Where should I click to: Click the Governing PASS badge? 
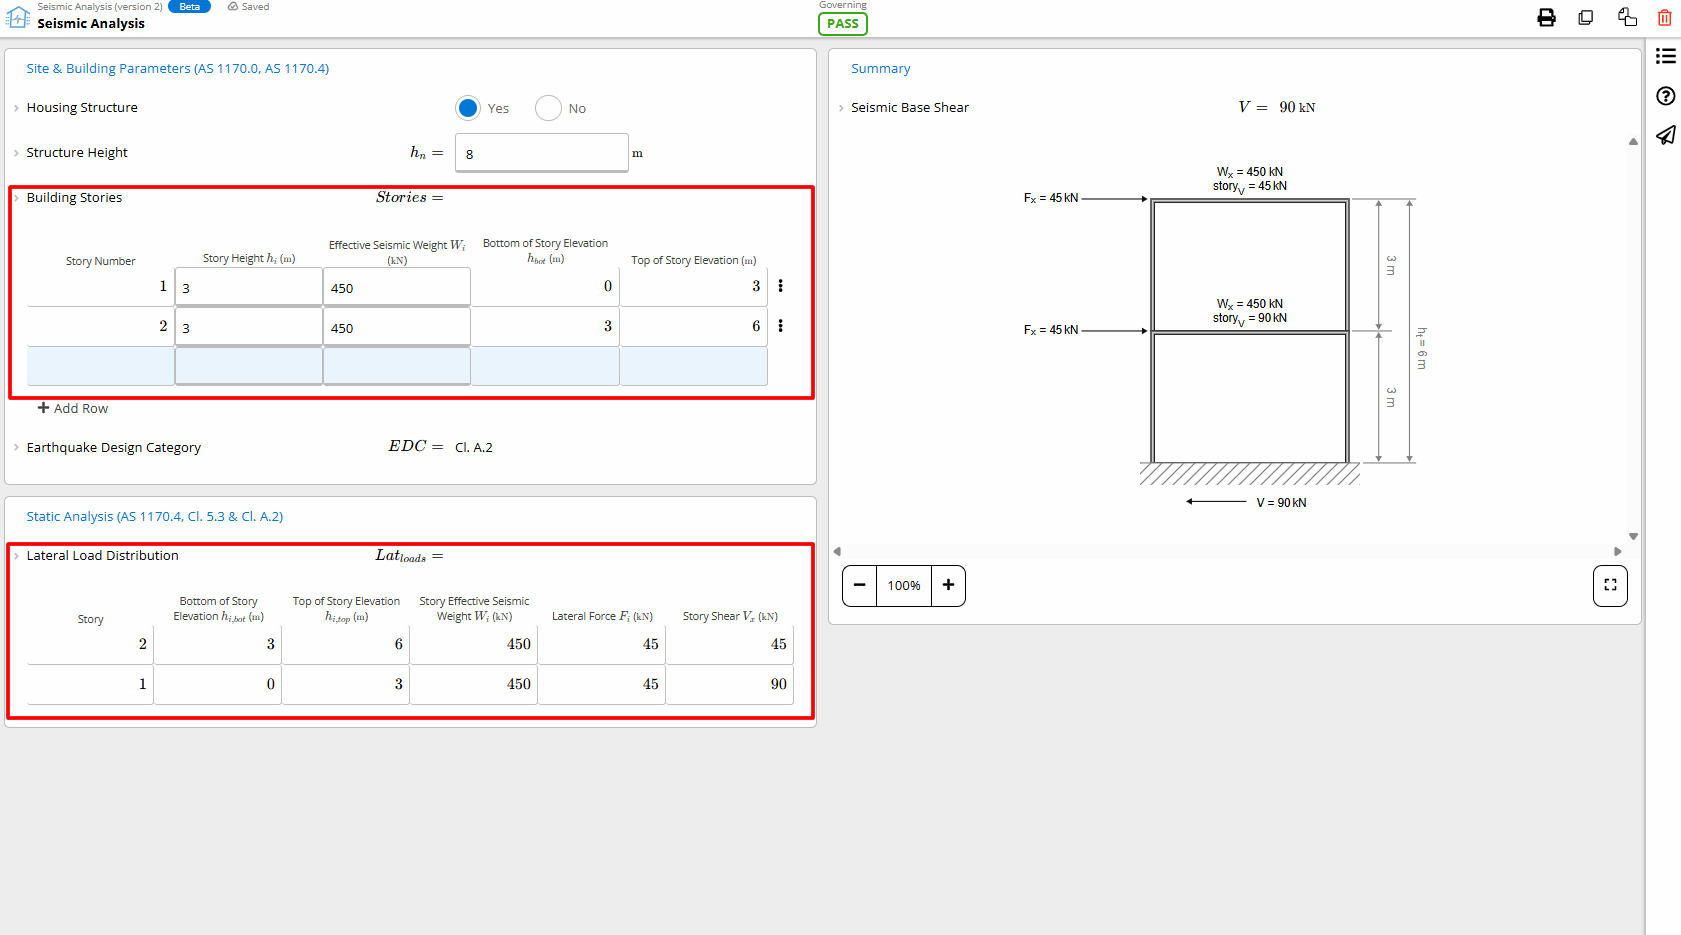[842, 23]
